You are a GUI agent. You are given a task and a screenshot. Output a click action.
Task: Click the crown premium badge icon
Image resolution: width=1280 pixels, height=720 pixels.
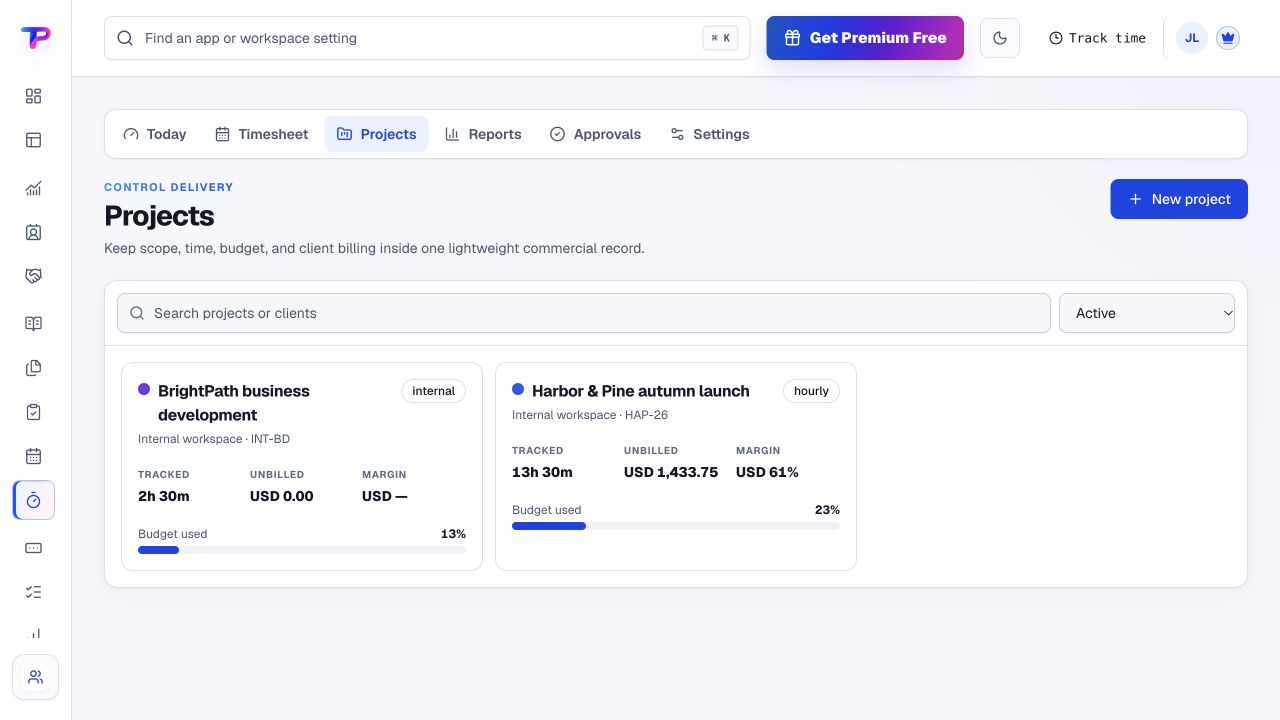tap(1228, 38)
